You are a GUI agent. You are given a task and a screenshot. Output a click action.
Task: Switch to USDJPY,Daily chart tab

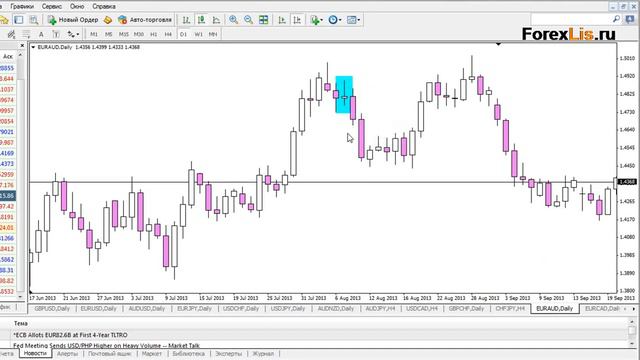(288, 309)
